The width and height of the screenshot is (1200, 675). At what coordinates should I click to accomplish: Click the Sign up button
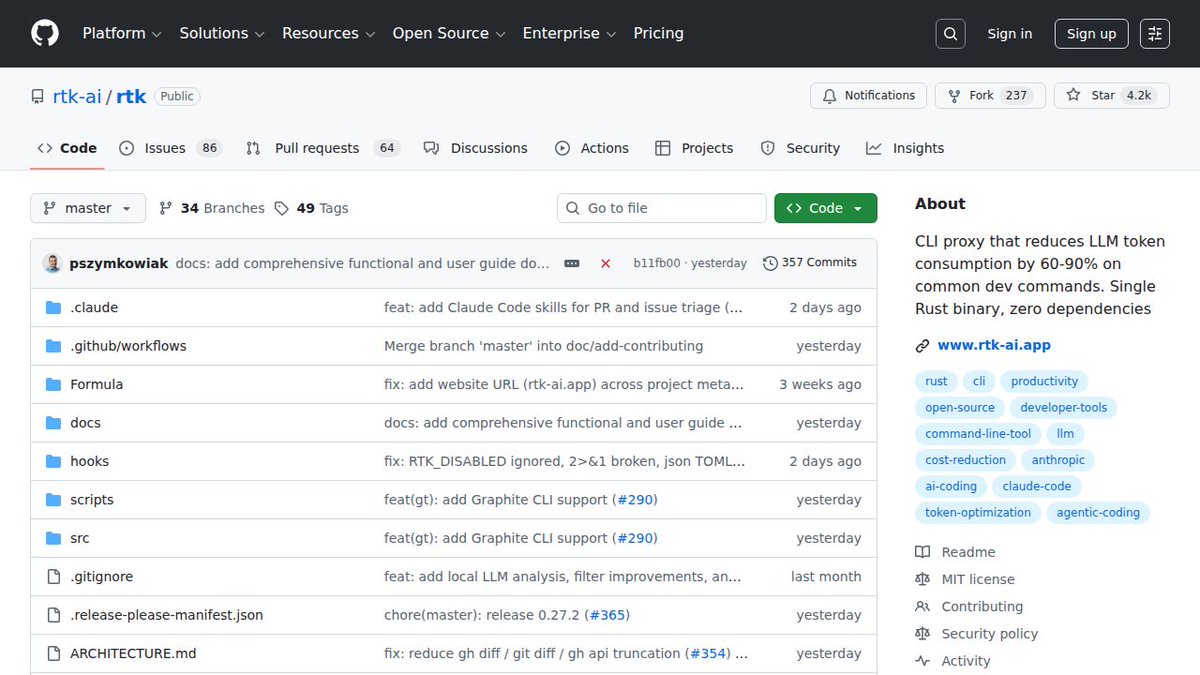(1092, 33)
